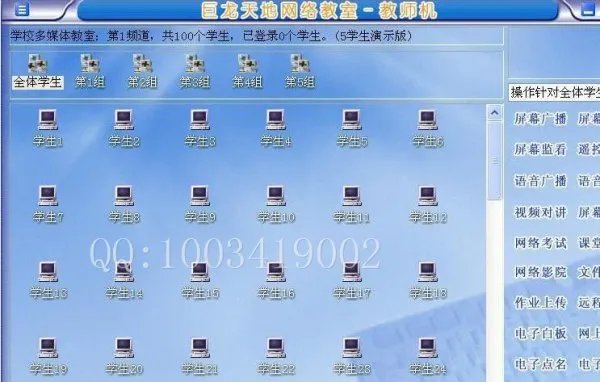Screen dimensions: 600x382
Task: Open 网络影院 network cinema
Action: click(540, 273)
